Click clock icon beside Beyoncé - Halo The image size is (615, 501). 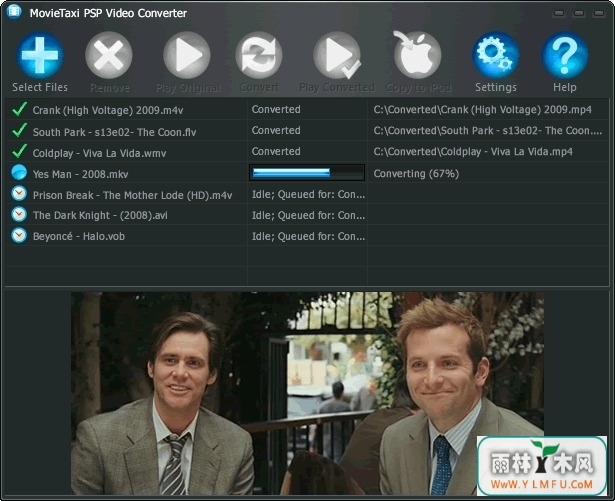point(19,235)
